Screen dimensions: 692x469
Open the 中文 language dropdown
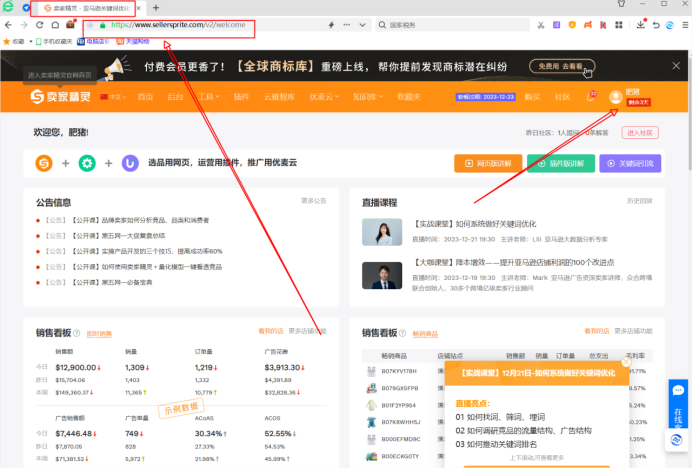tap(113, 97)
